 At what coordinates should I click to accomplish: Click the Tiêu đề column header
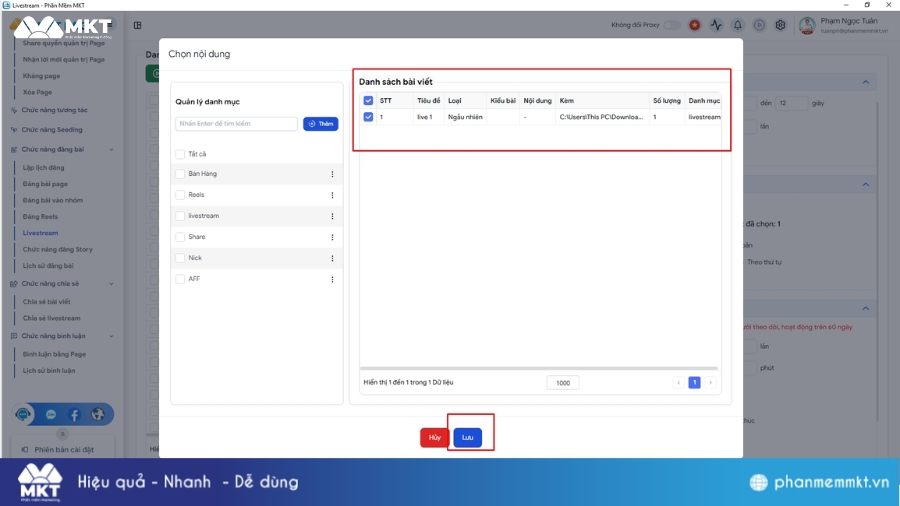(428, 100)
